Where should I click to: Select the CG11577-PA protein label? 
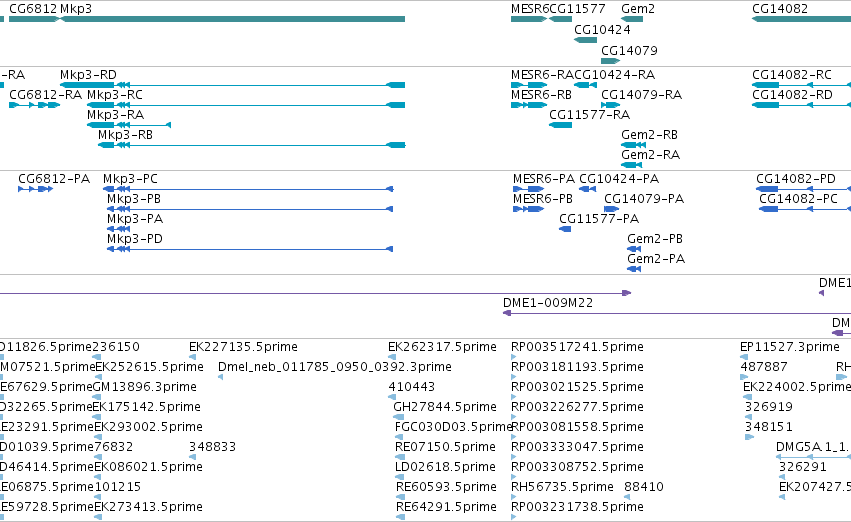[x=599, y=219]
